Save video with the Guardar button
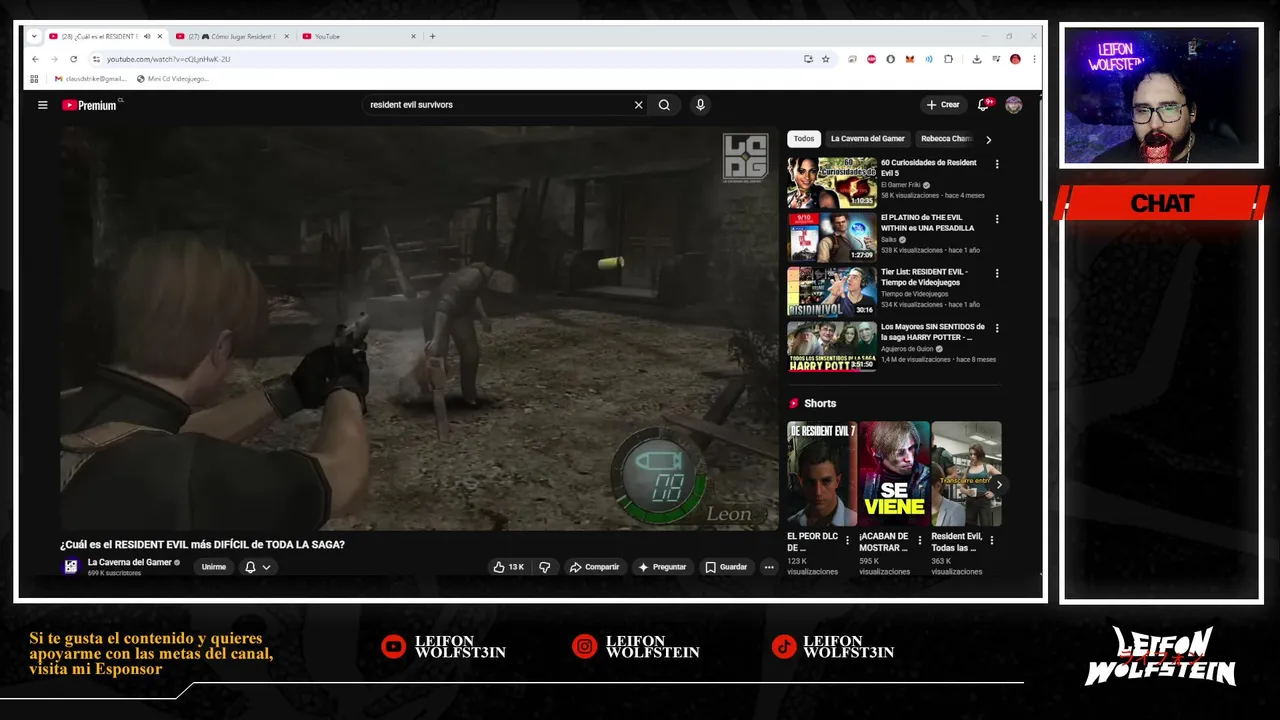The height and width of the screenshot is (720, 1280). click(x=726, y=567)
